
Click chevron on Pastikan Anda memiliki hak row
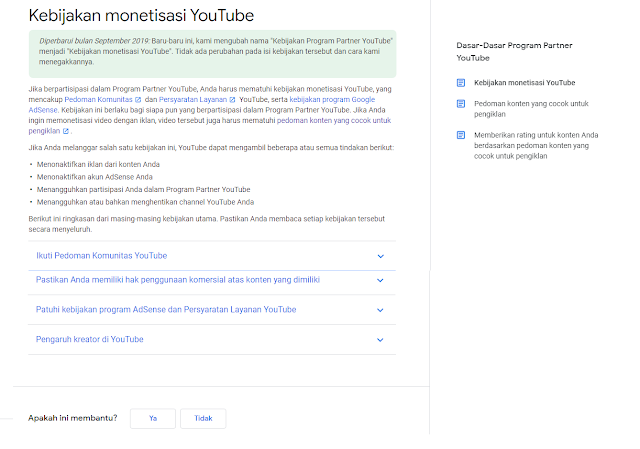[x=380, y=280]
